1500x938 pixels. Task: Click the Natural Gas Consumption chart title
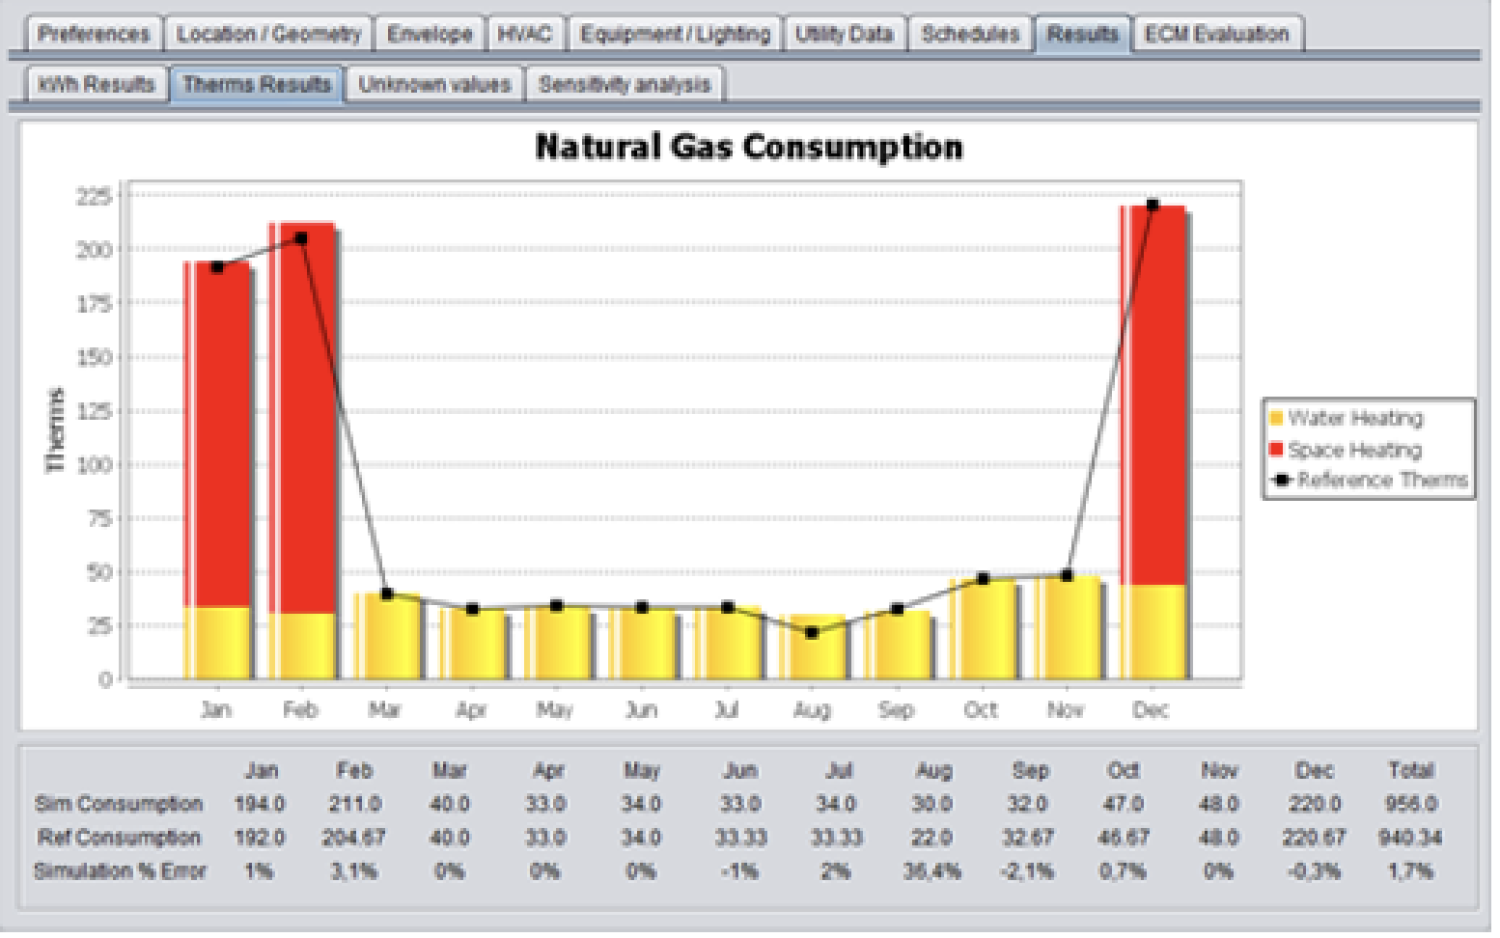(x=749, y=147)
